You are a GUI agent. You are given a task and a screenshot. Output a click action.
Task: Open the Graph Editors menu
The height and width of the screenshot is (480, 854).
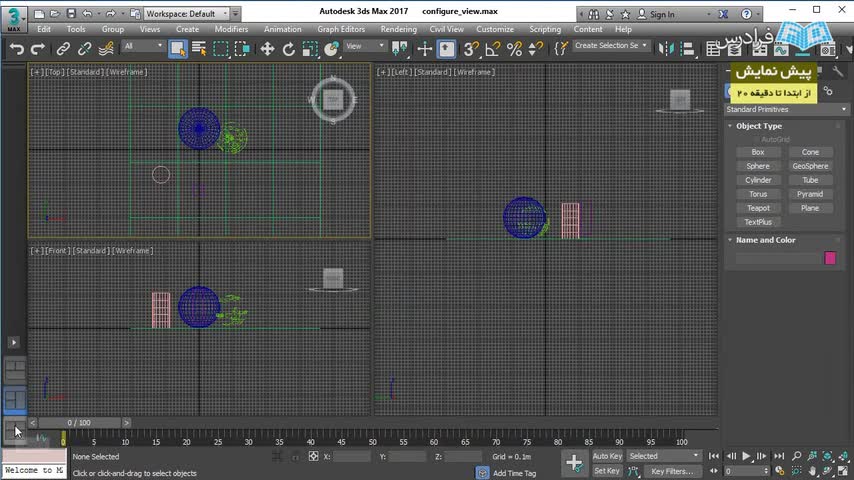(341, 29)
